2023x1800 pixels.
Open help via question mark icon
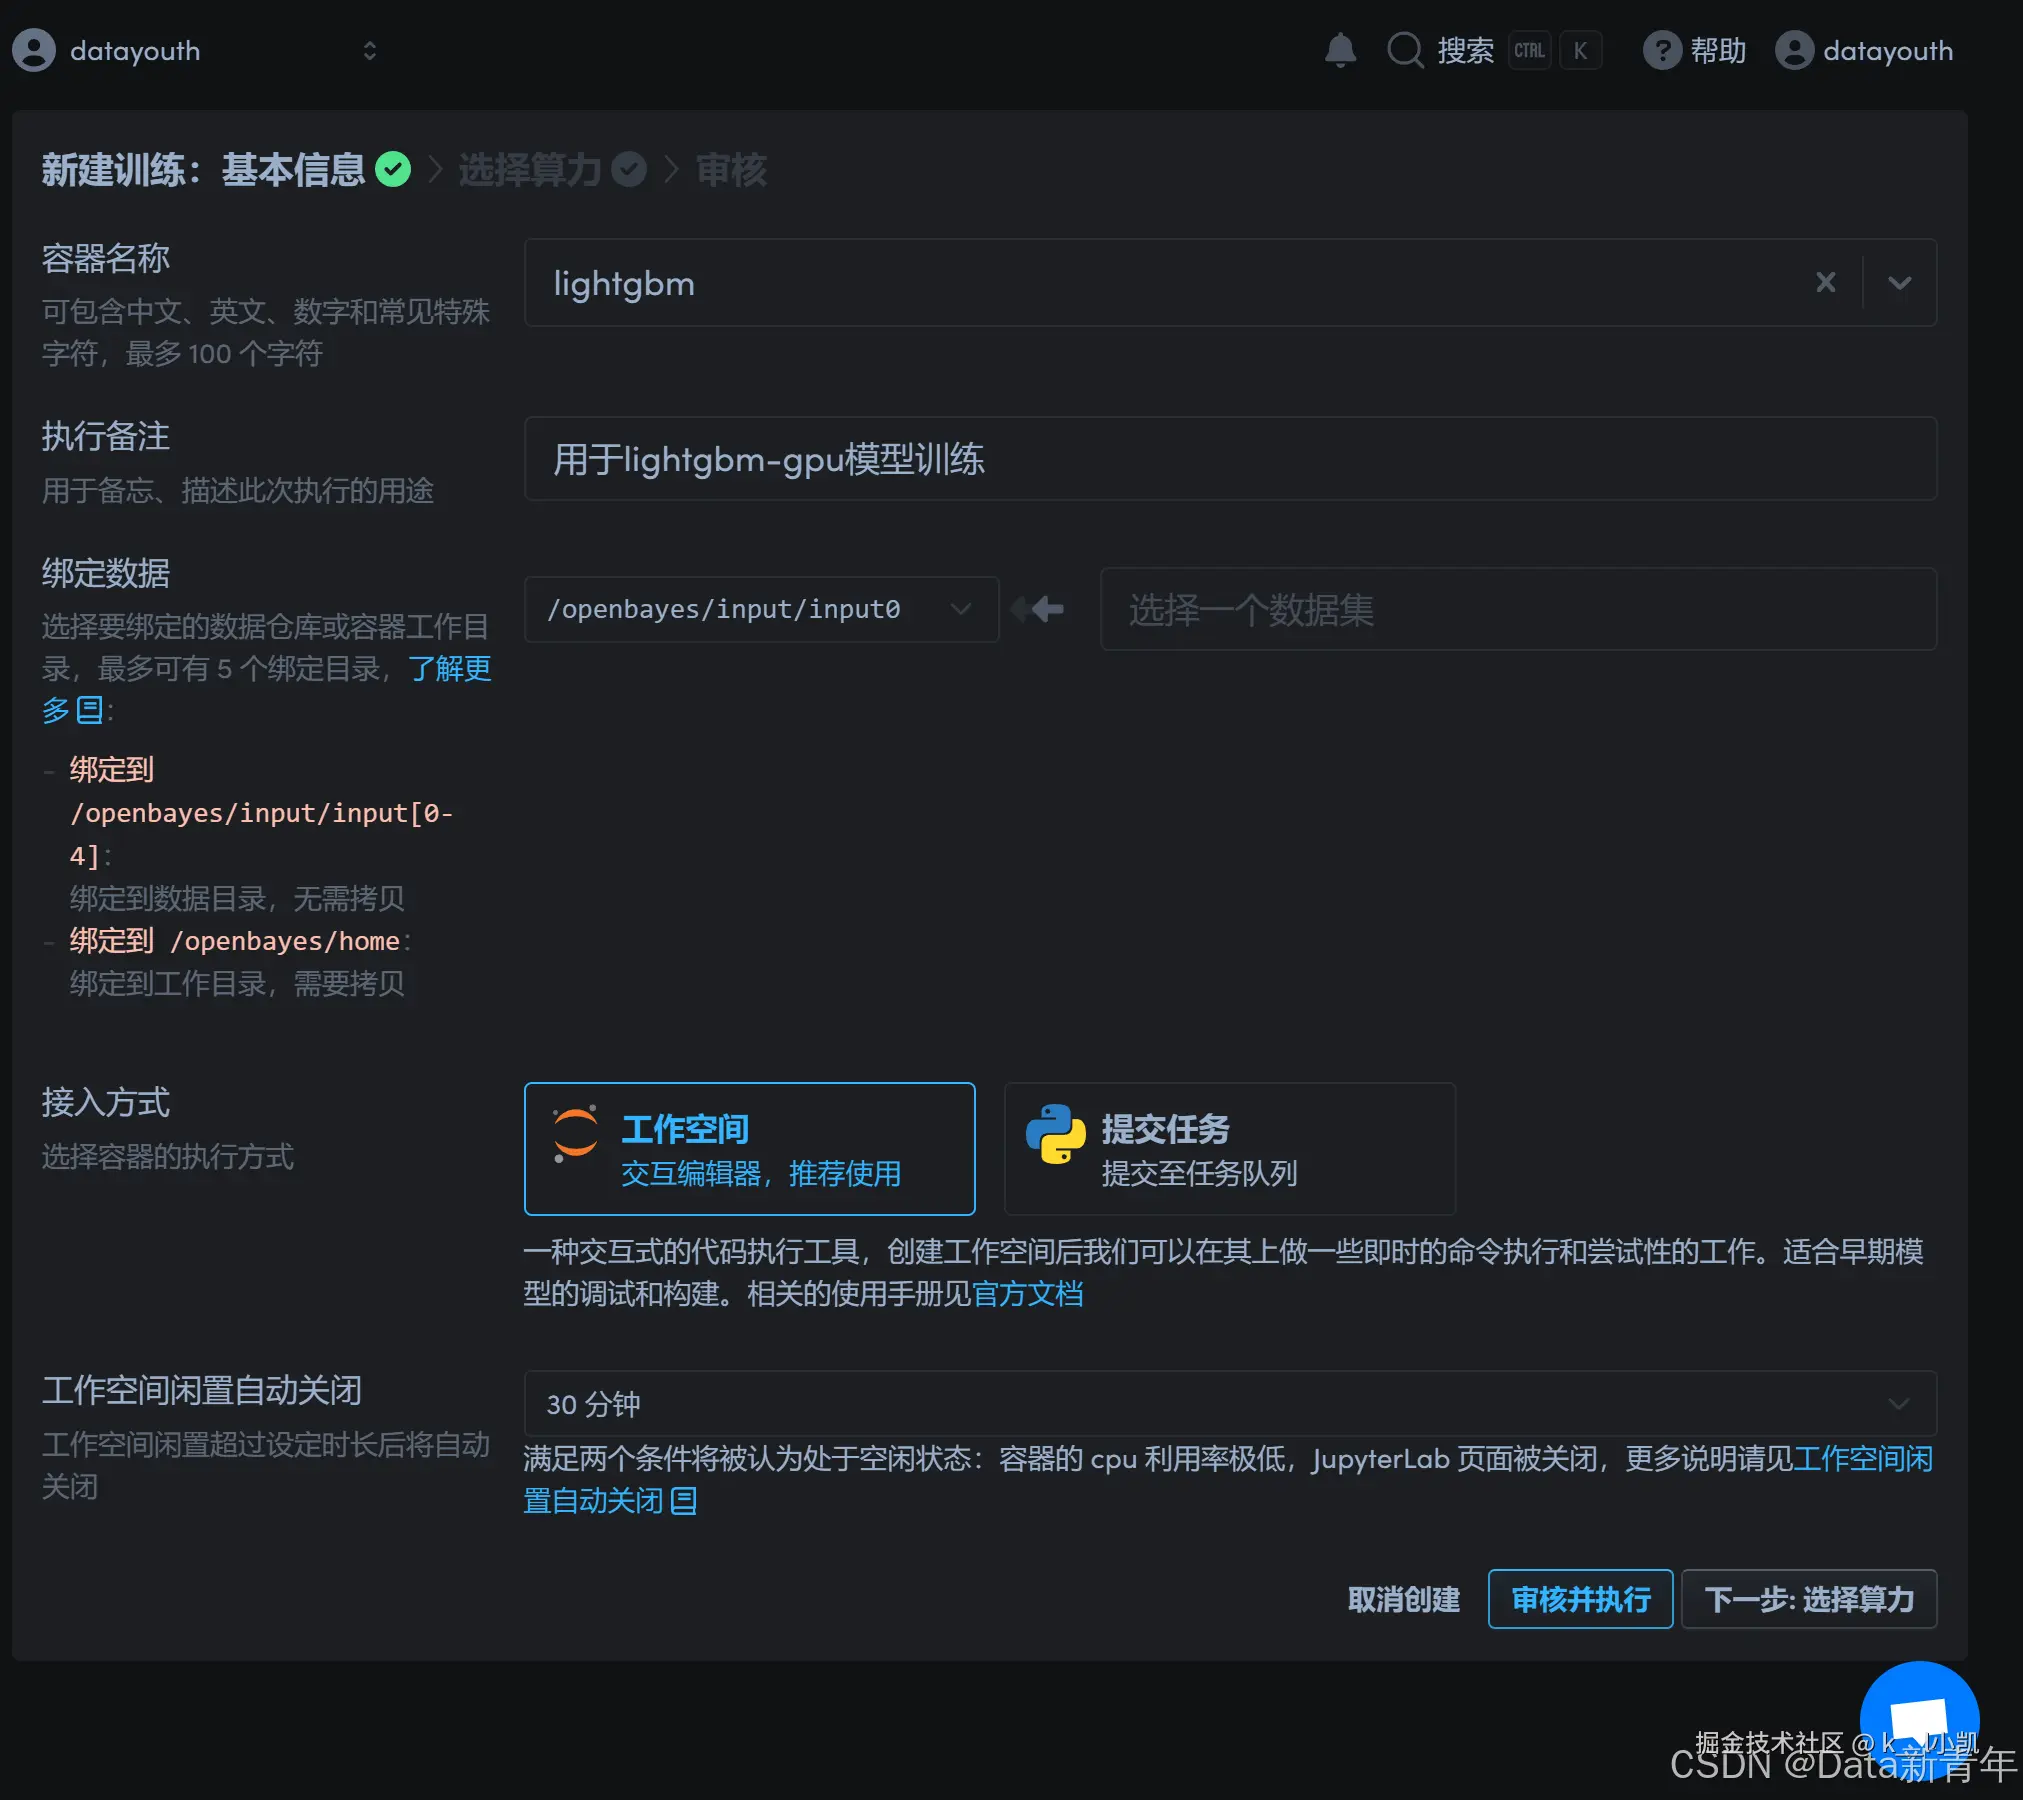pos(1661,50)
